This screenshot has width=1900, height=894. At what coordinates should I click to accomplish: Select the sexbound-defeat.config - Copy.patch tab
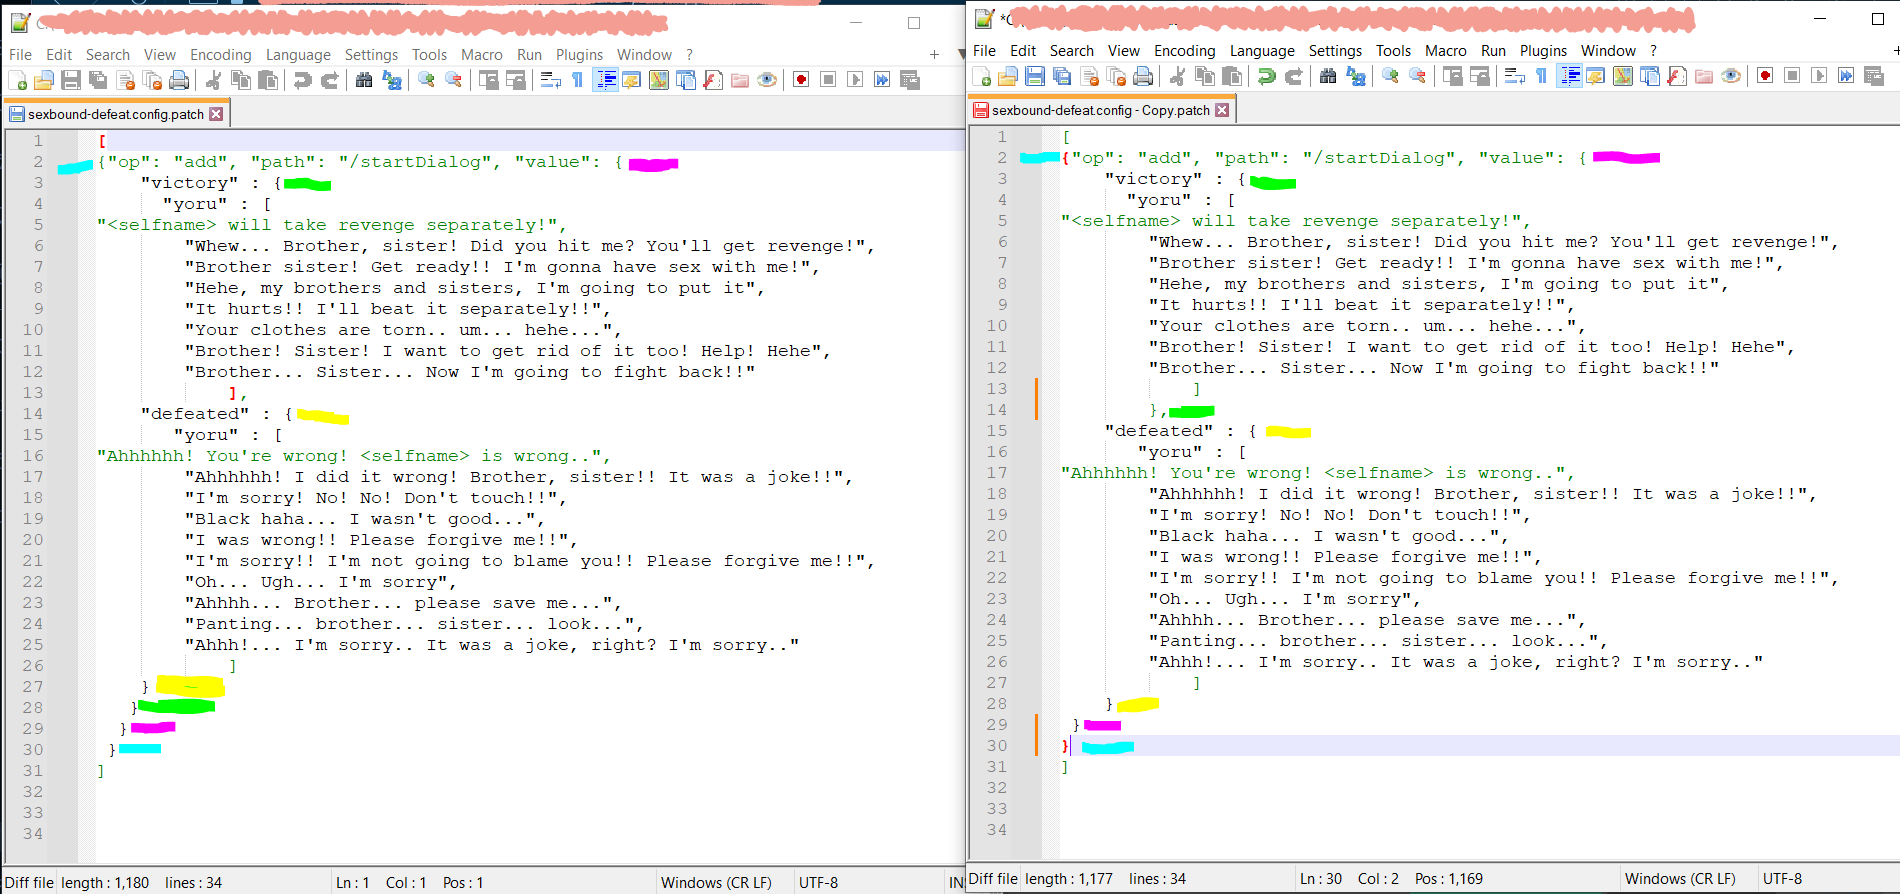[1100, 110]
